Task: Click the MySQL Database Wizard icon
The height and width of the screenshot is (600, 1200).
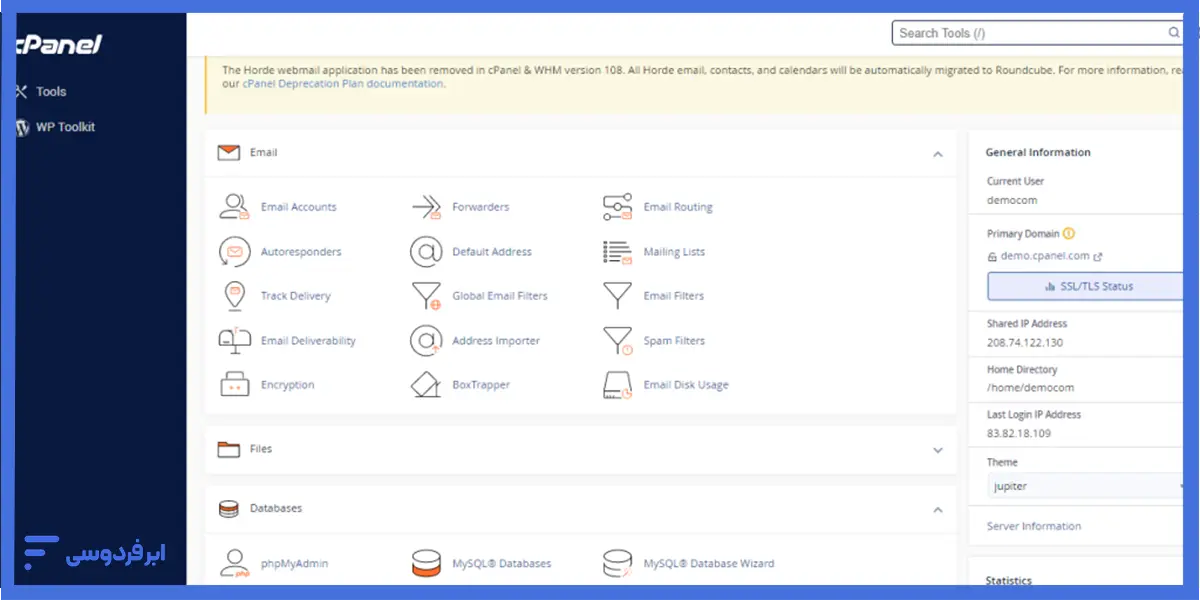Action: pos(618,564)
